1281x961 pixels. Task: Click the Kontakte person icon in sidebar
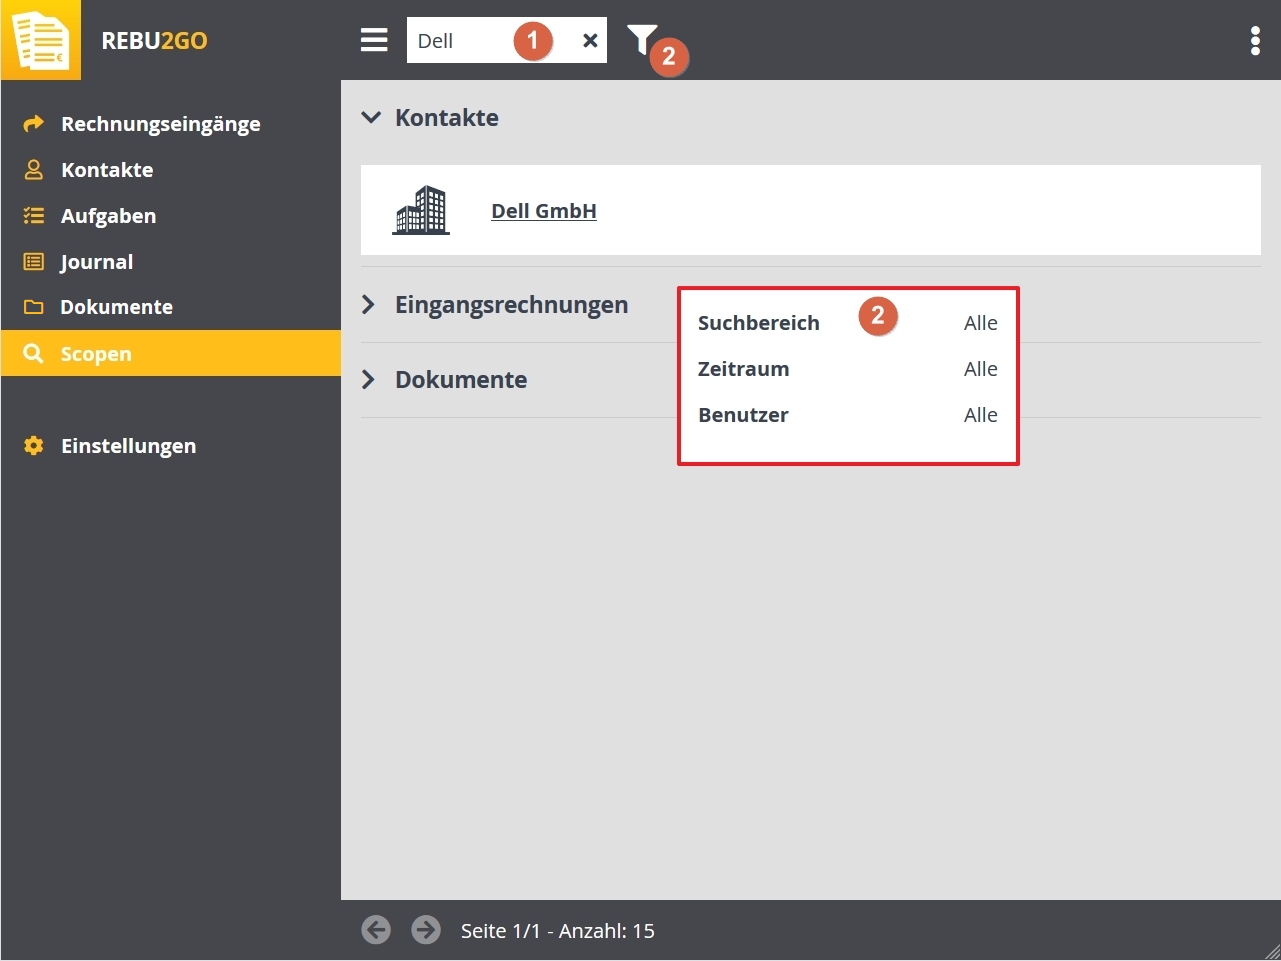[x=34, y=170]
